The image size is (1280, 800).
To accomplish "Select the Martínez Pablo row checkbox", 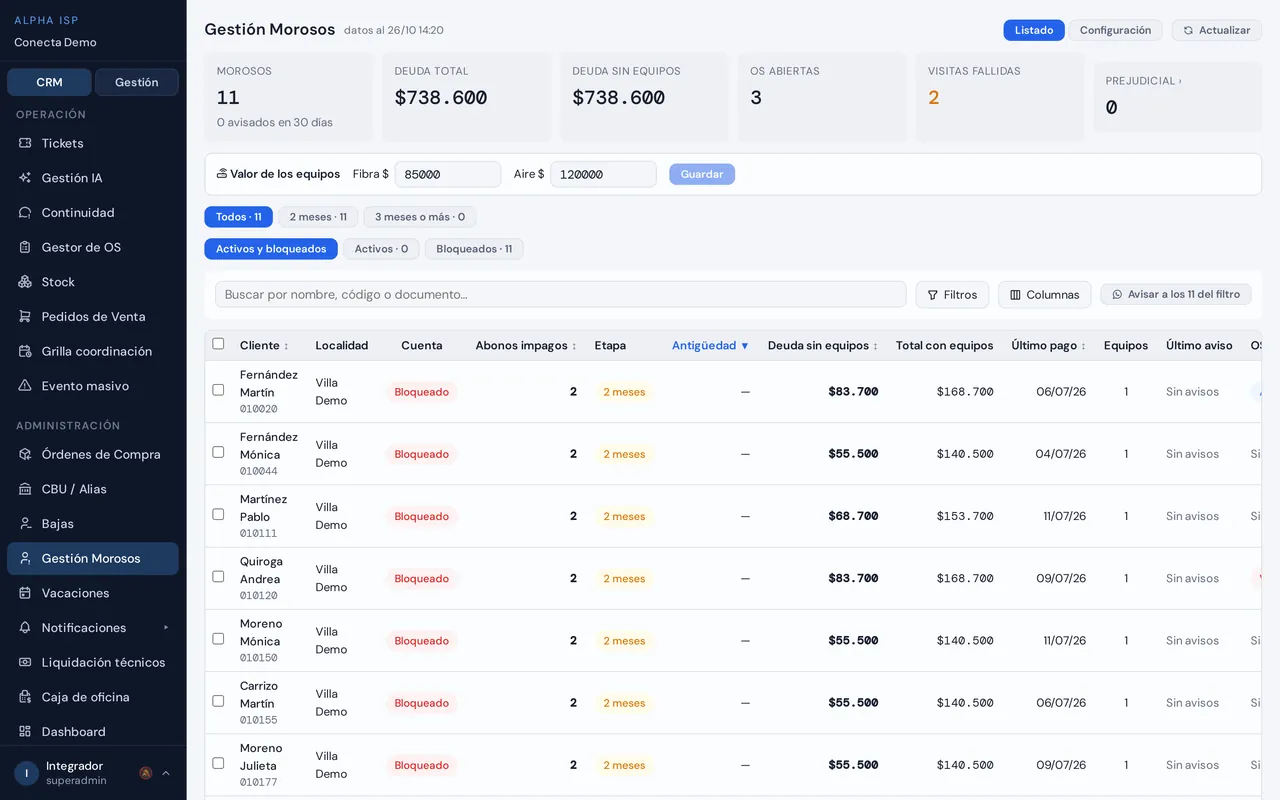I will (218, 514).
